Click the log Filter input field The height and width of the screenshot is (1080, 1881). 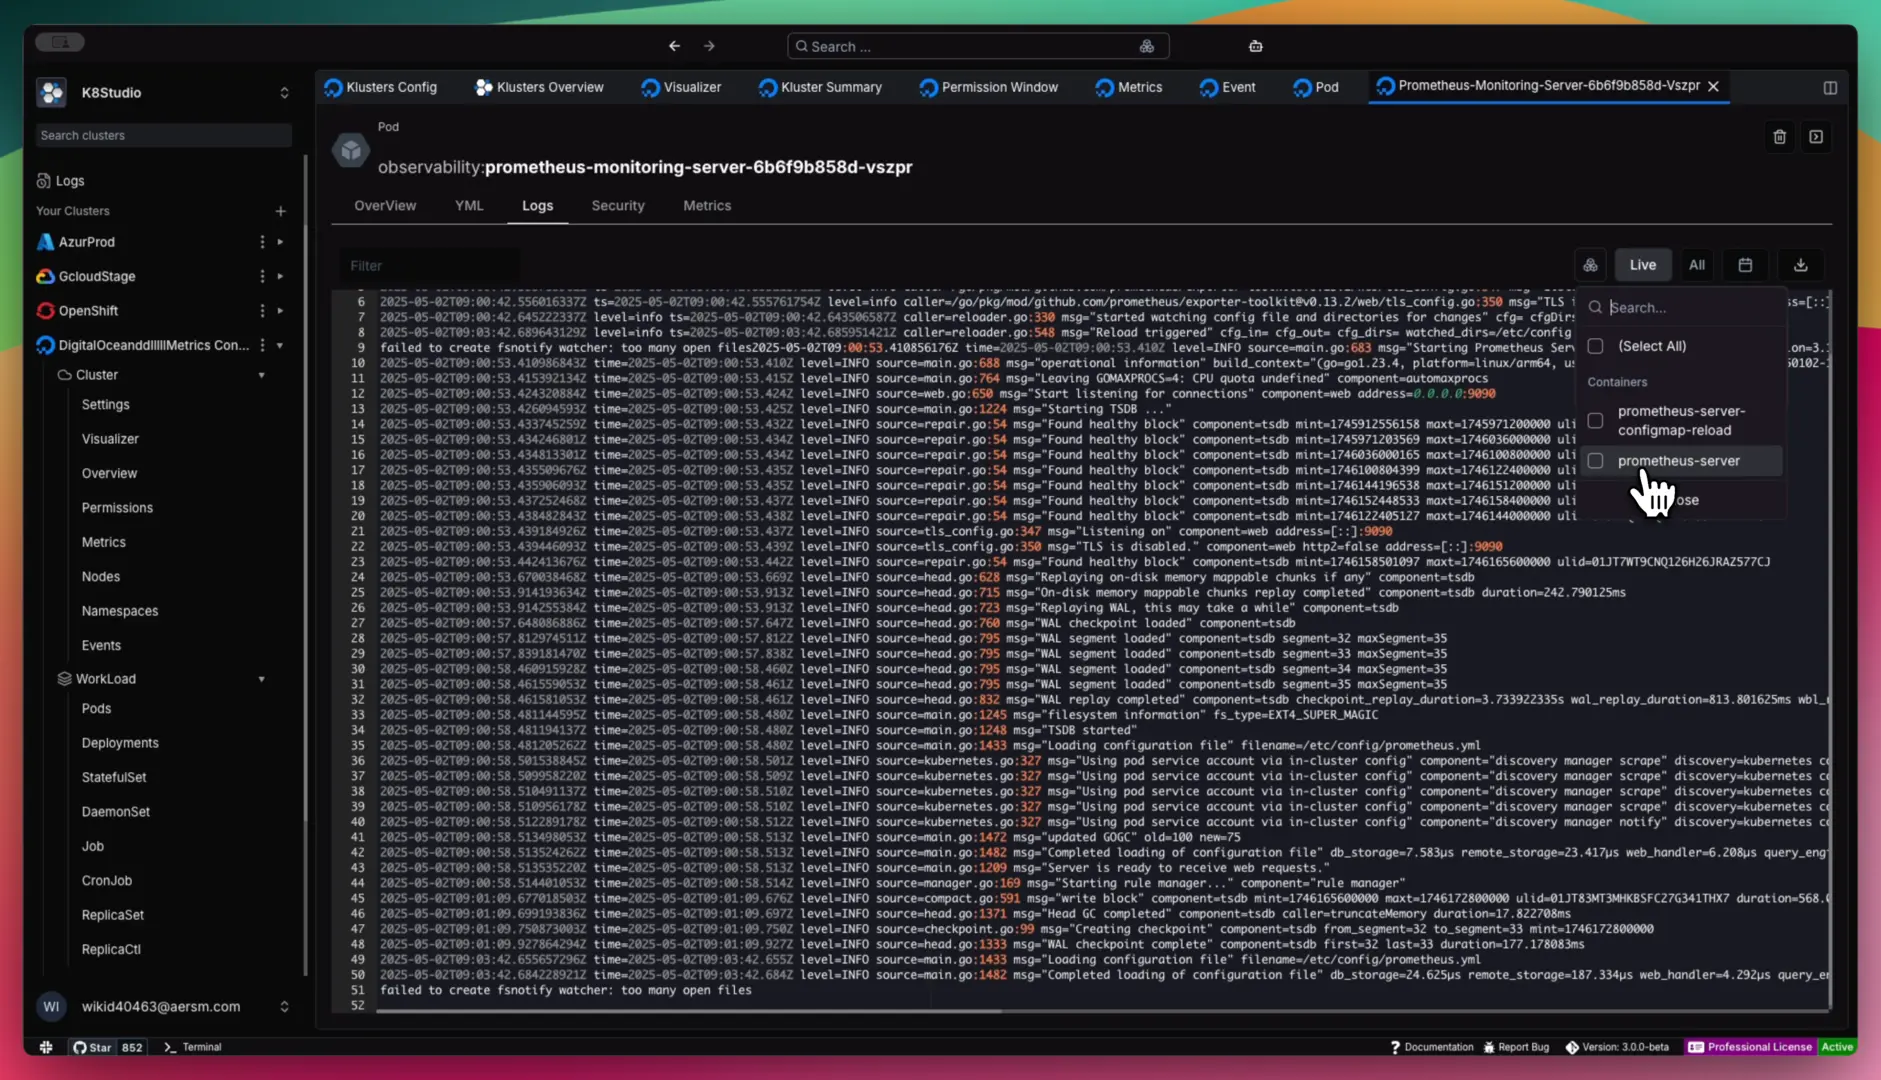(430, 266)
